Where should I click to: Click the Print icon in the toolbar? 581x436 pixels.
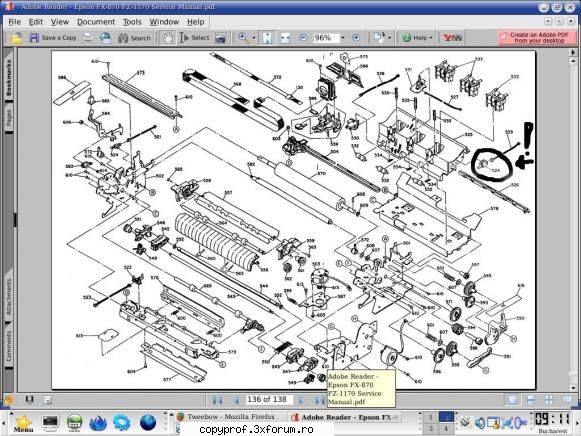click(x=88, y=38)
